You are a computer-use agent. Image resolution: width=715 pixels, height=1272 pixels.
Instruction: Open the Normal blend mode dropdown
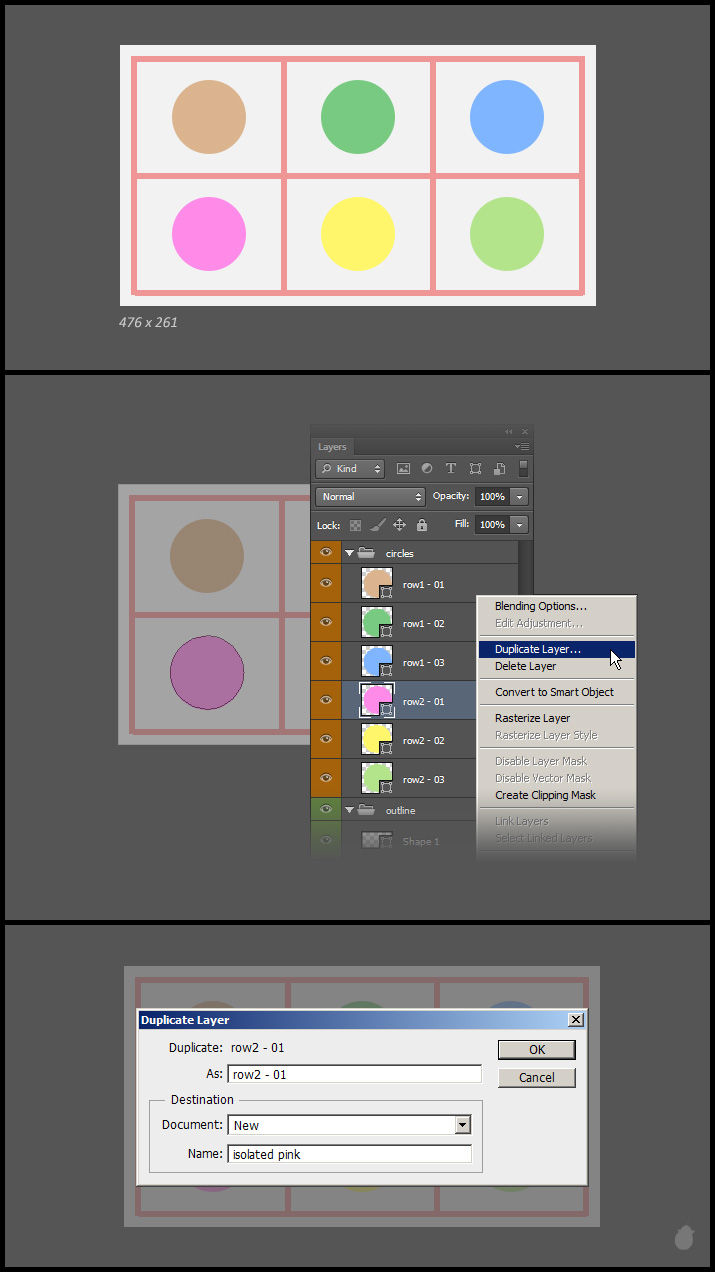click(371, 497)
